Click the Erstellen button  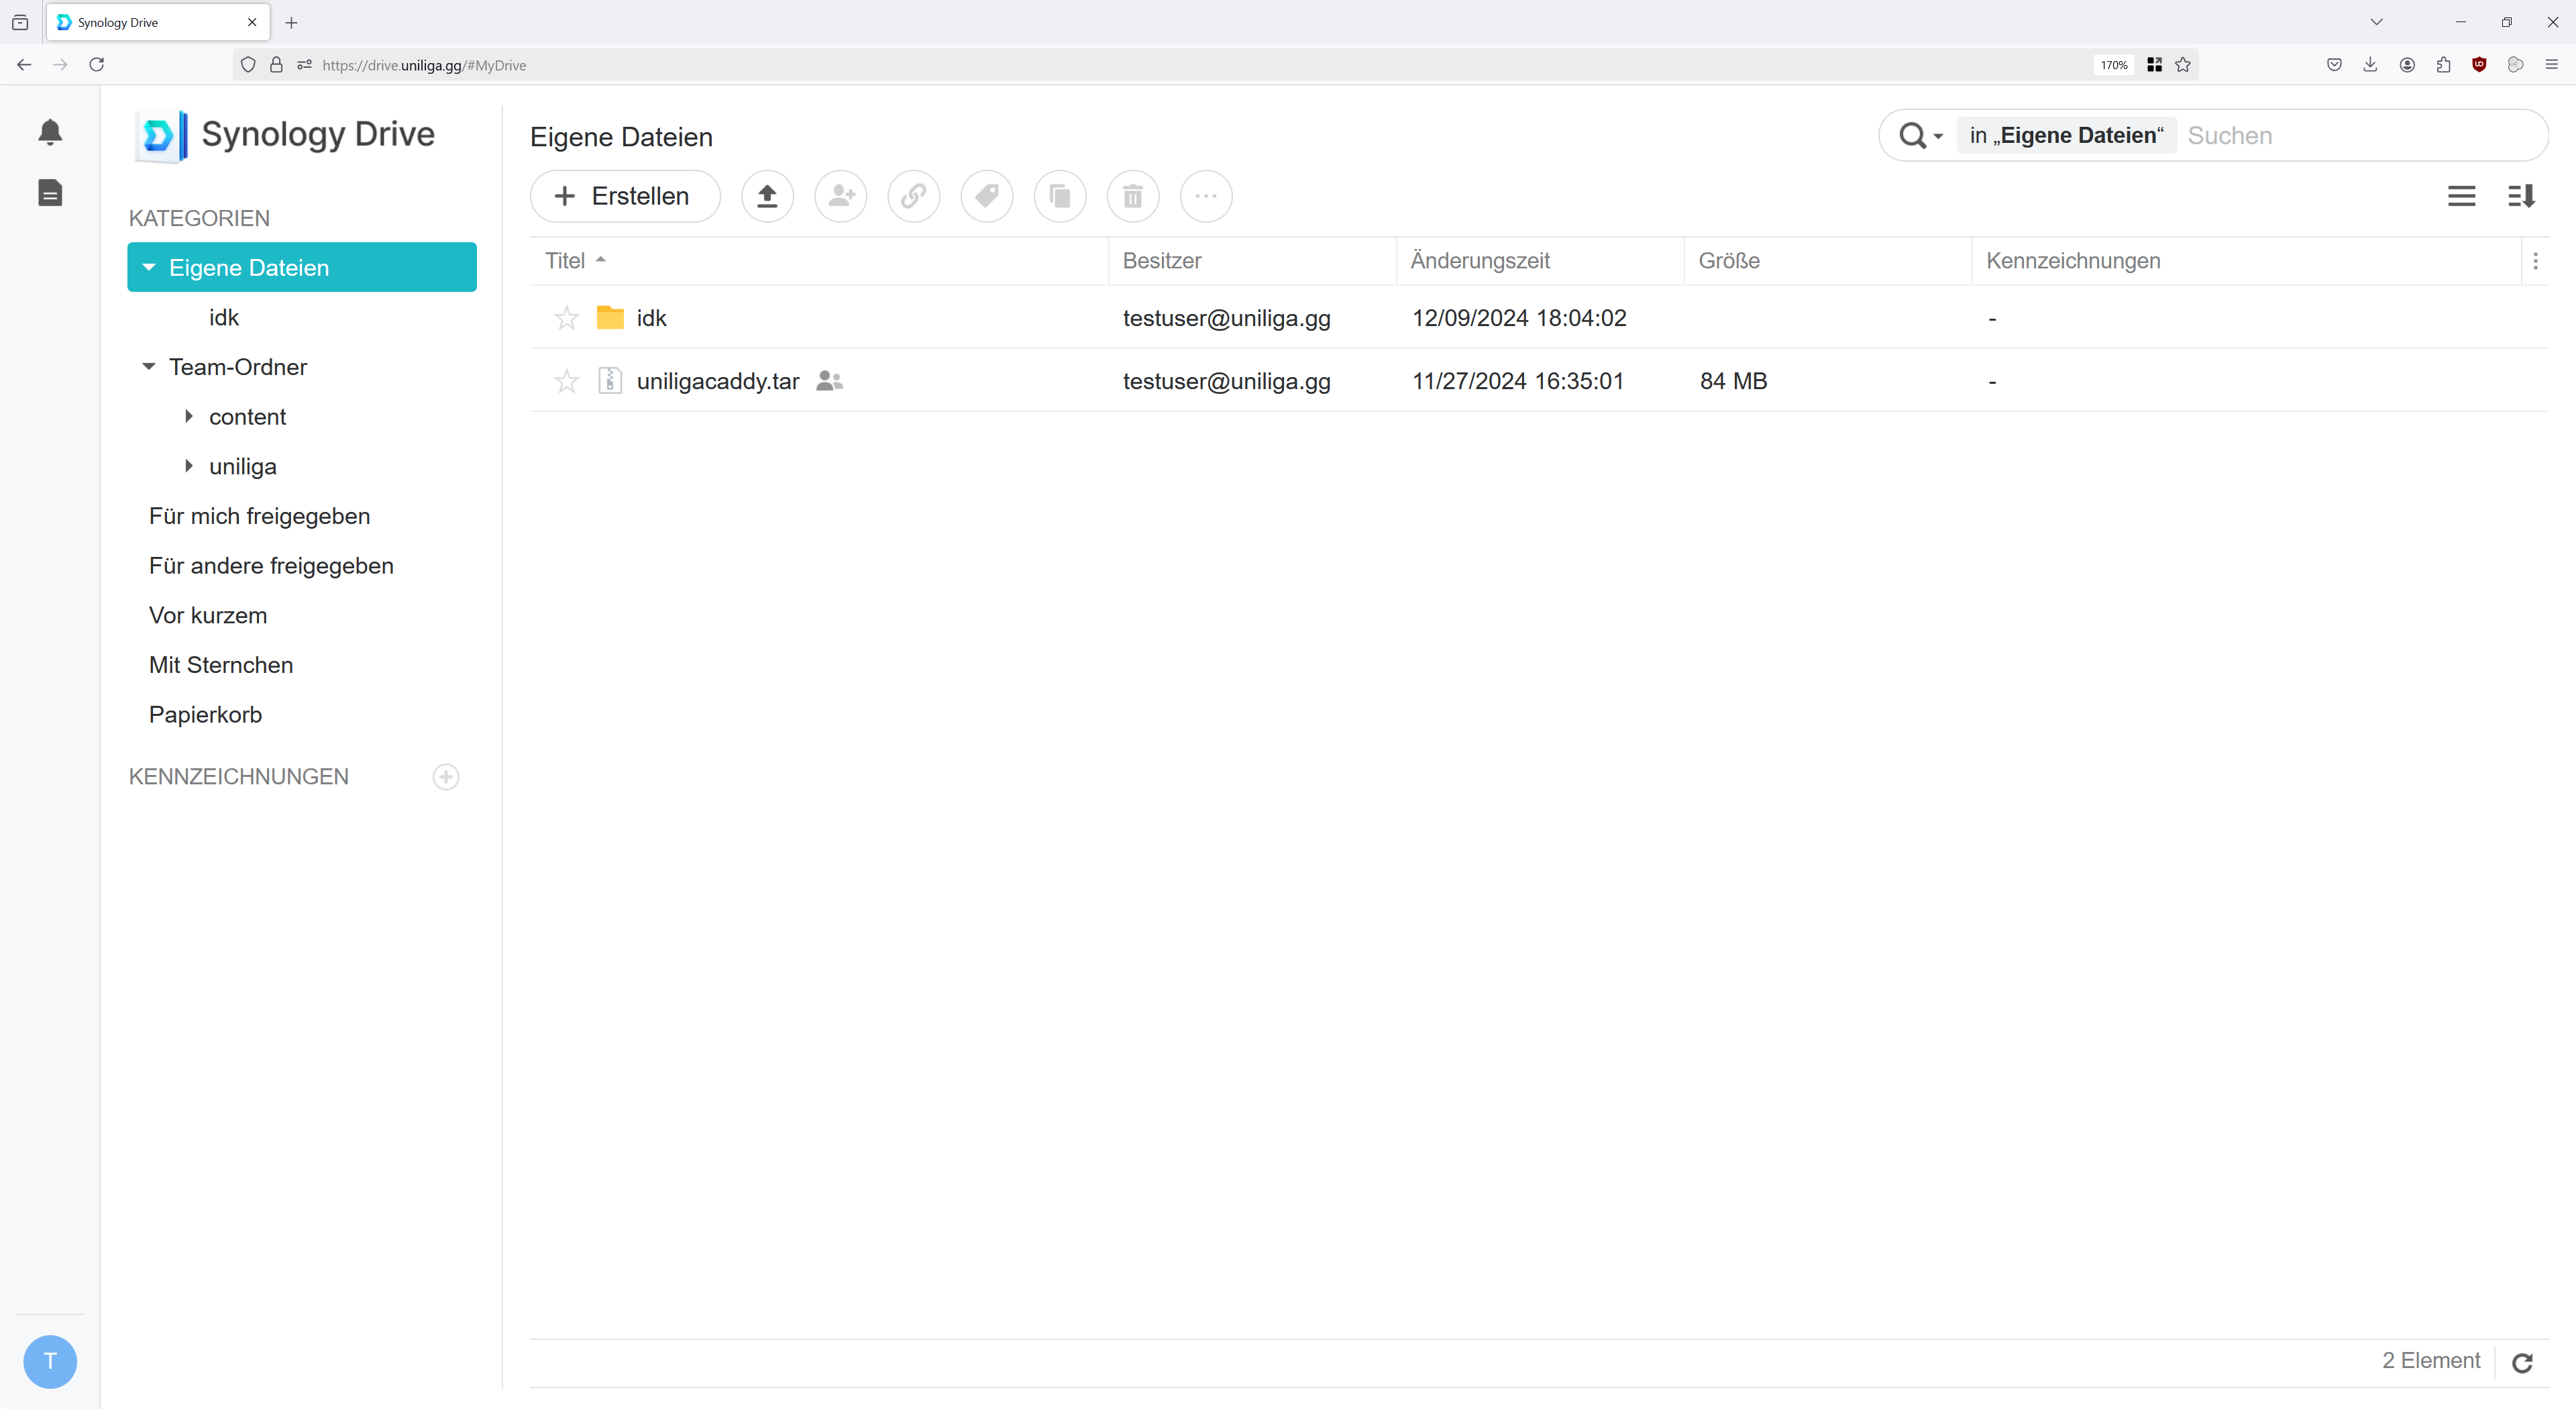pos(624,196)
